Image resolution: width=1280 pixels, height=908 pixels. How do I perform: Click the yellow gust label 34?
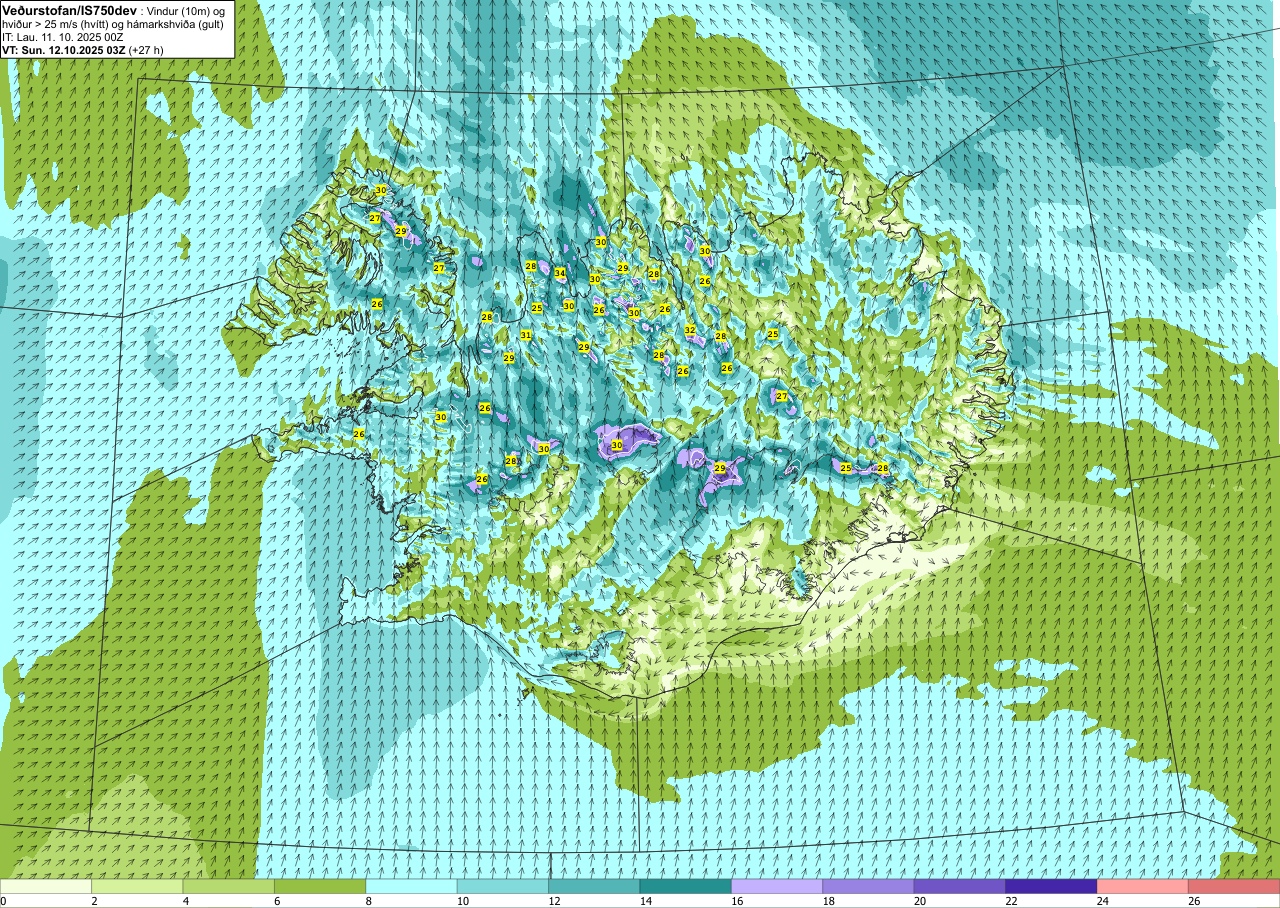[x=560, y=274]
